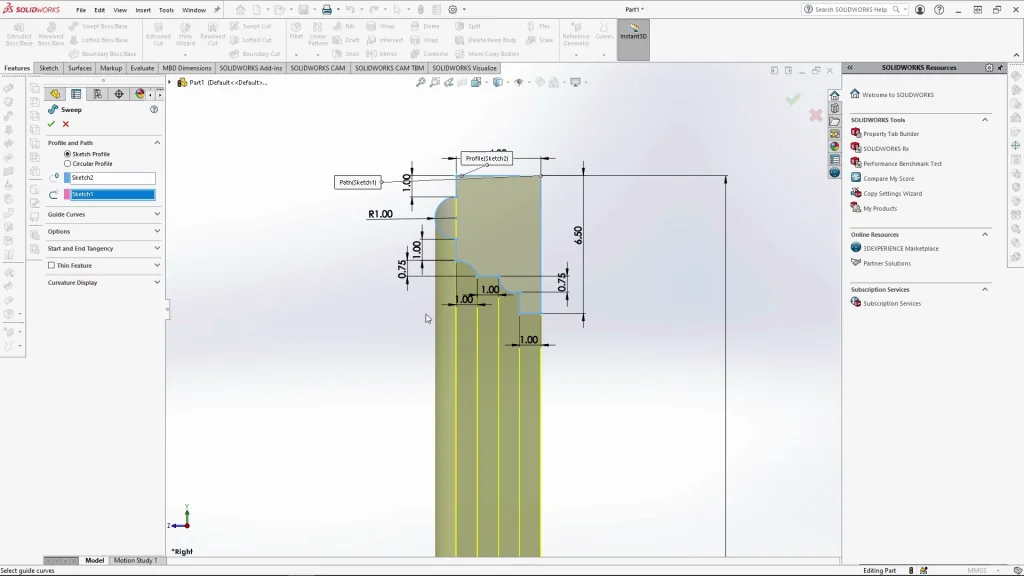Image resolution: width=1024 pixels, height=576 pixels.
Task: Cancel the Sweep with the red X
Action: 66,124
